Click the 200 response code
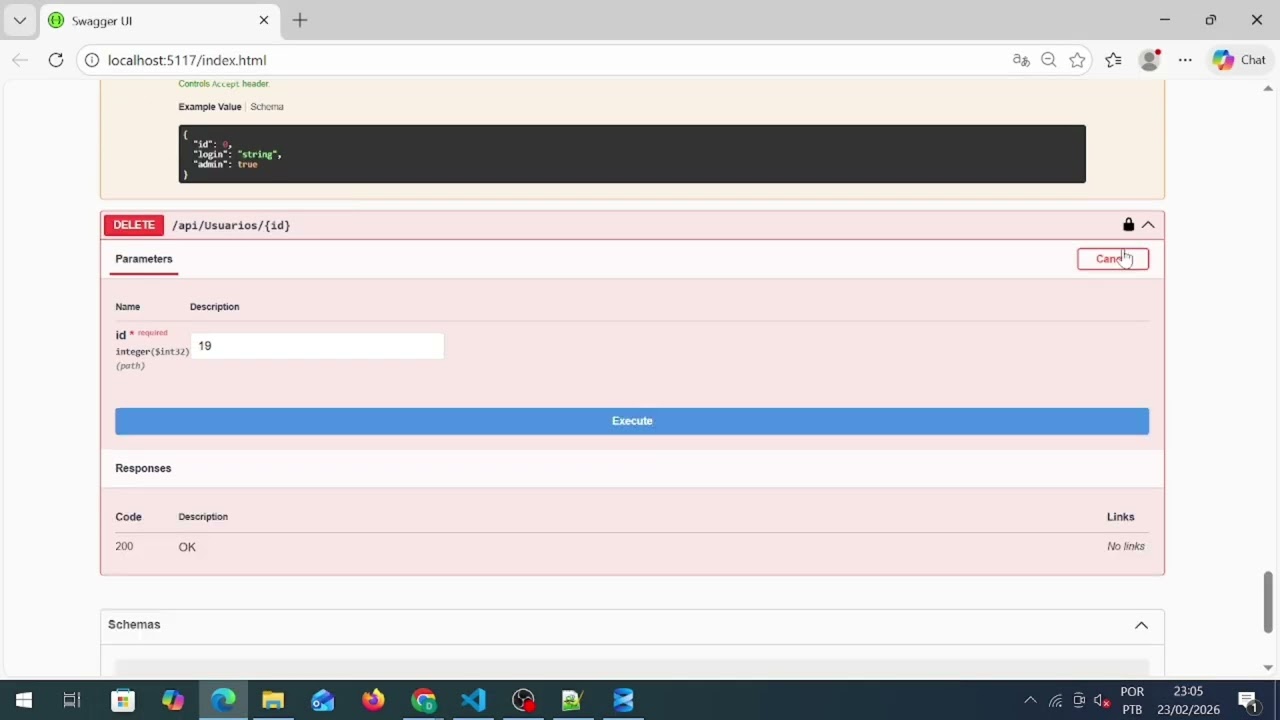This screenshot has height=720, width=1280. point(124,546)
